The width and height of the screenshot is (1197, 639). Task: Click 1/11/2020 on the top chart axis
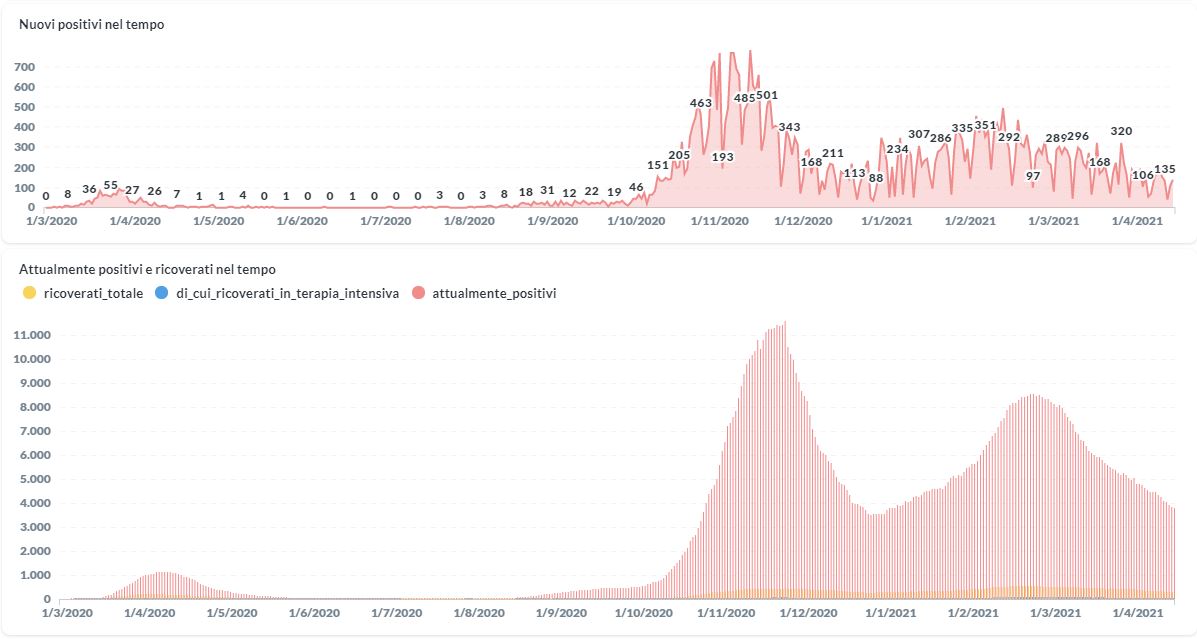720,220
